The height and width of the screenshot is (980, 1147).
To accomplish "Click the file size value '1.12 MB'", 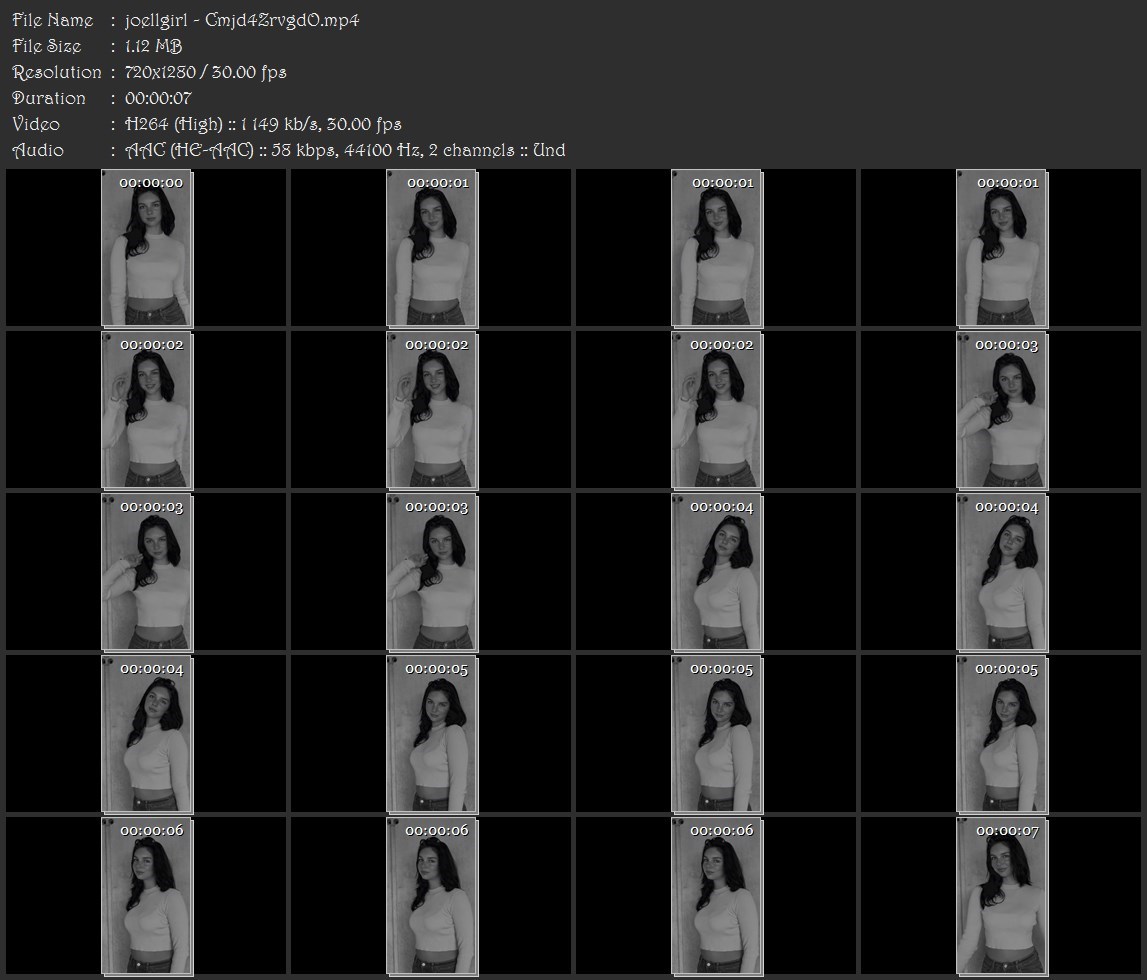I will tap(154, 46).
